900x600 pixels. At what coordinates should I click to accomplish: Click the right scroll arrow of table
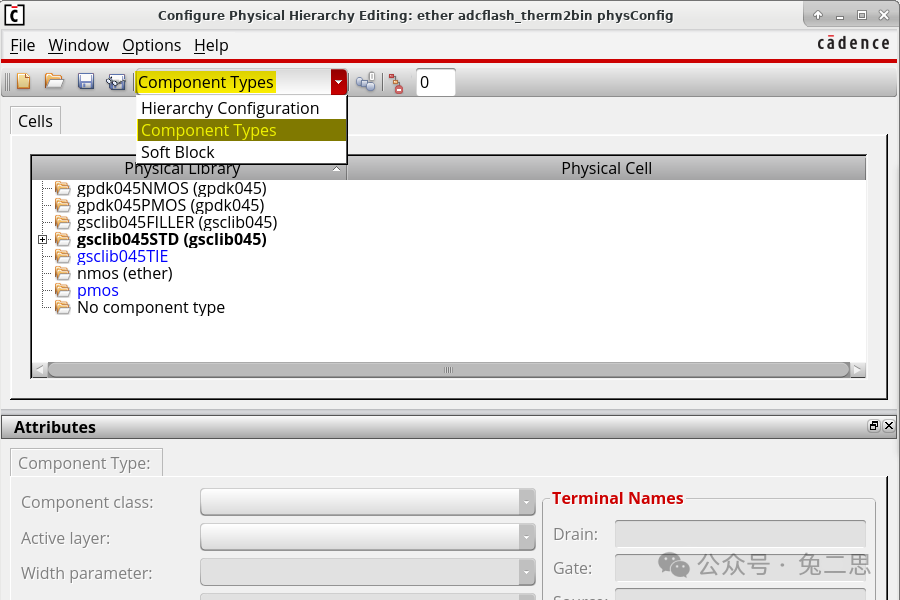pyautogui.click(x=858, y=370)
